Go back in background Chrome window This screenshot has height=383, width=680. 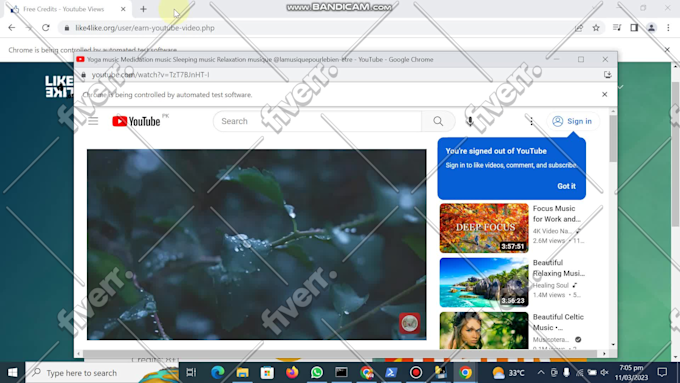(12, 28)
